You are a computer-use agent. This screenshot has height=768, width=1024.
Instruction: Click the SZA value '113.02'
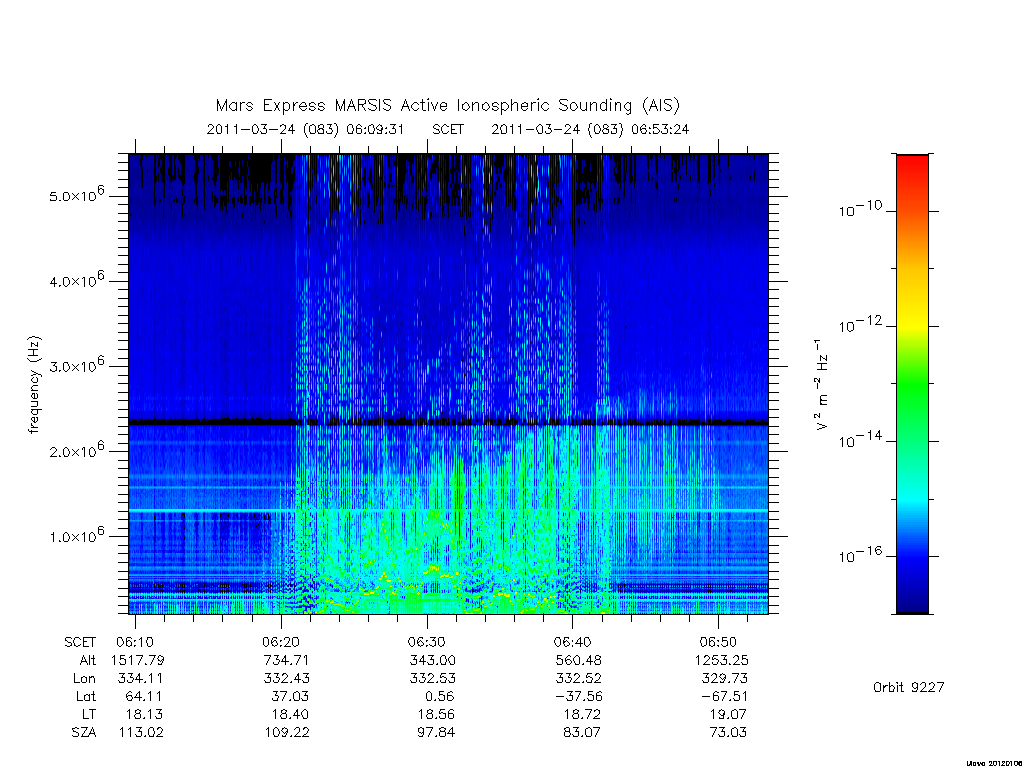click(141, 733)
